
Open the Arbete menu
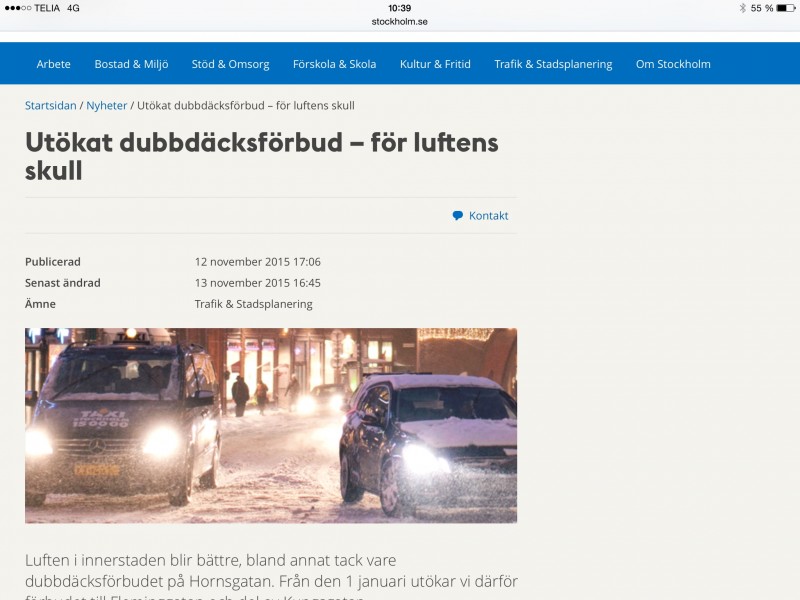pyautogui.click(x=54, y=64)
